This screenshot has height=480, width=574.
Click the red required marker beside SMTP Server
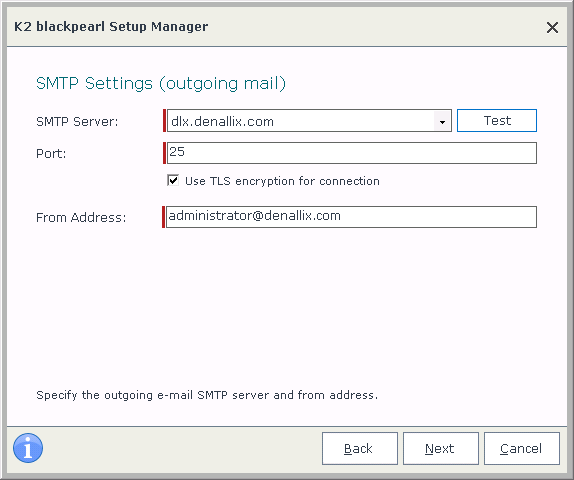coord(164,120)
